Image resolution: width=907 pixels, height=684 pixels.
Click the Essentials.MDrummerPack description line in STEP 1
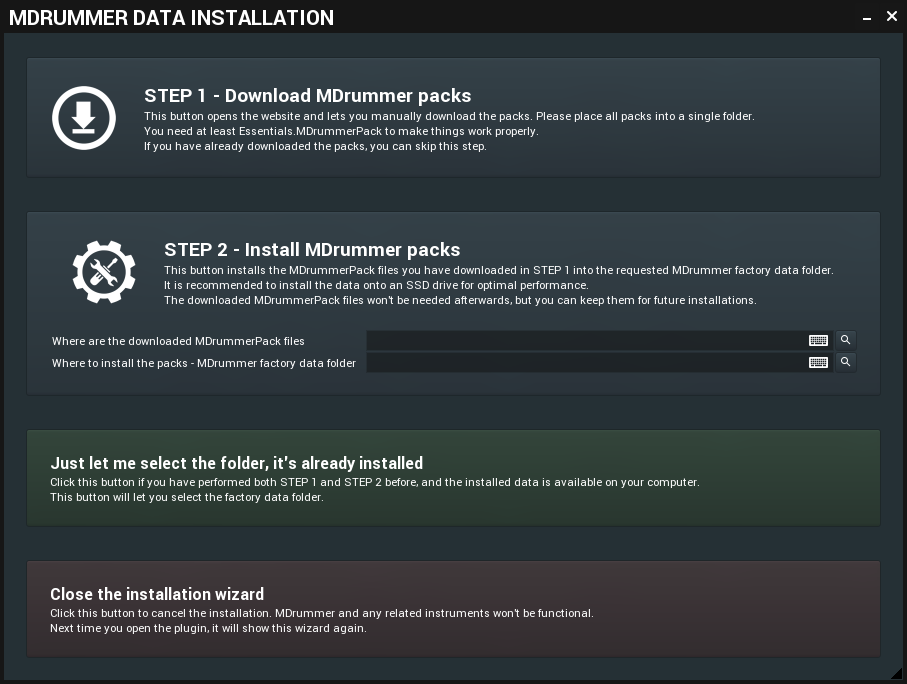340,131
